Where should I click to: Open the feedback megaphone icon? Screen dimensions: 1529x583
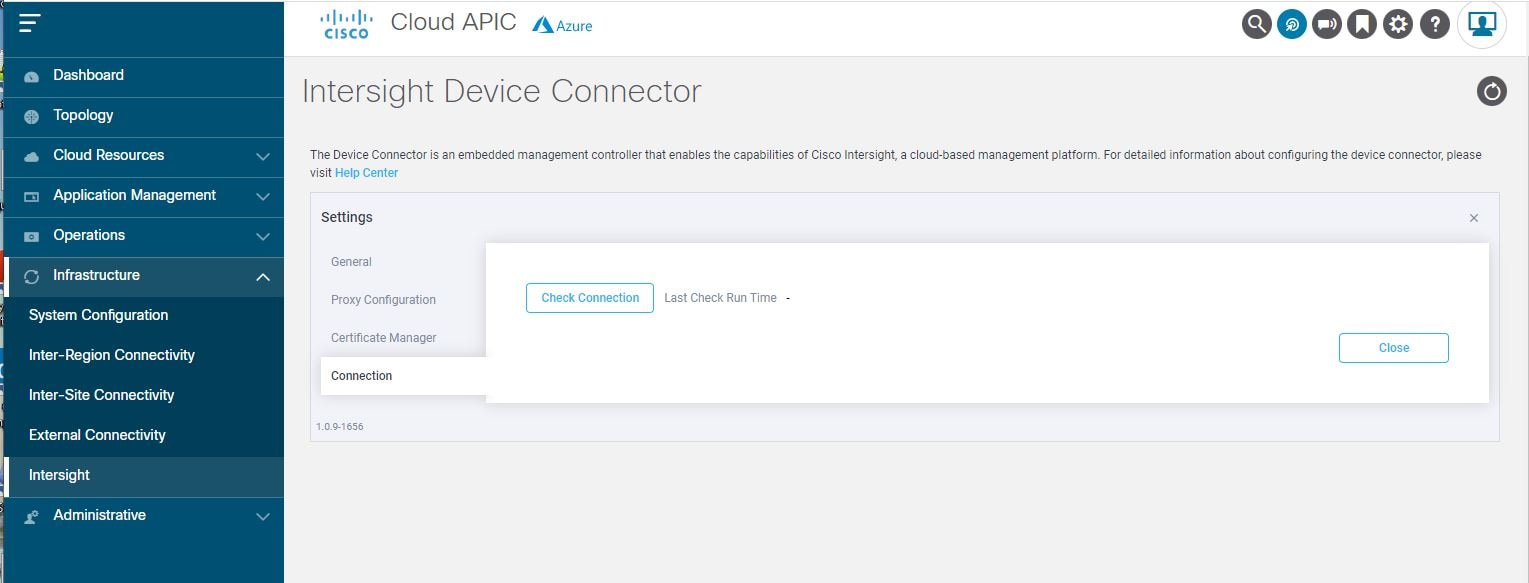click(1327, 24)
